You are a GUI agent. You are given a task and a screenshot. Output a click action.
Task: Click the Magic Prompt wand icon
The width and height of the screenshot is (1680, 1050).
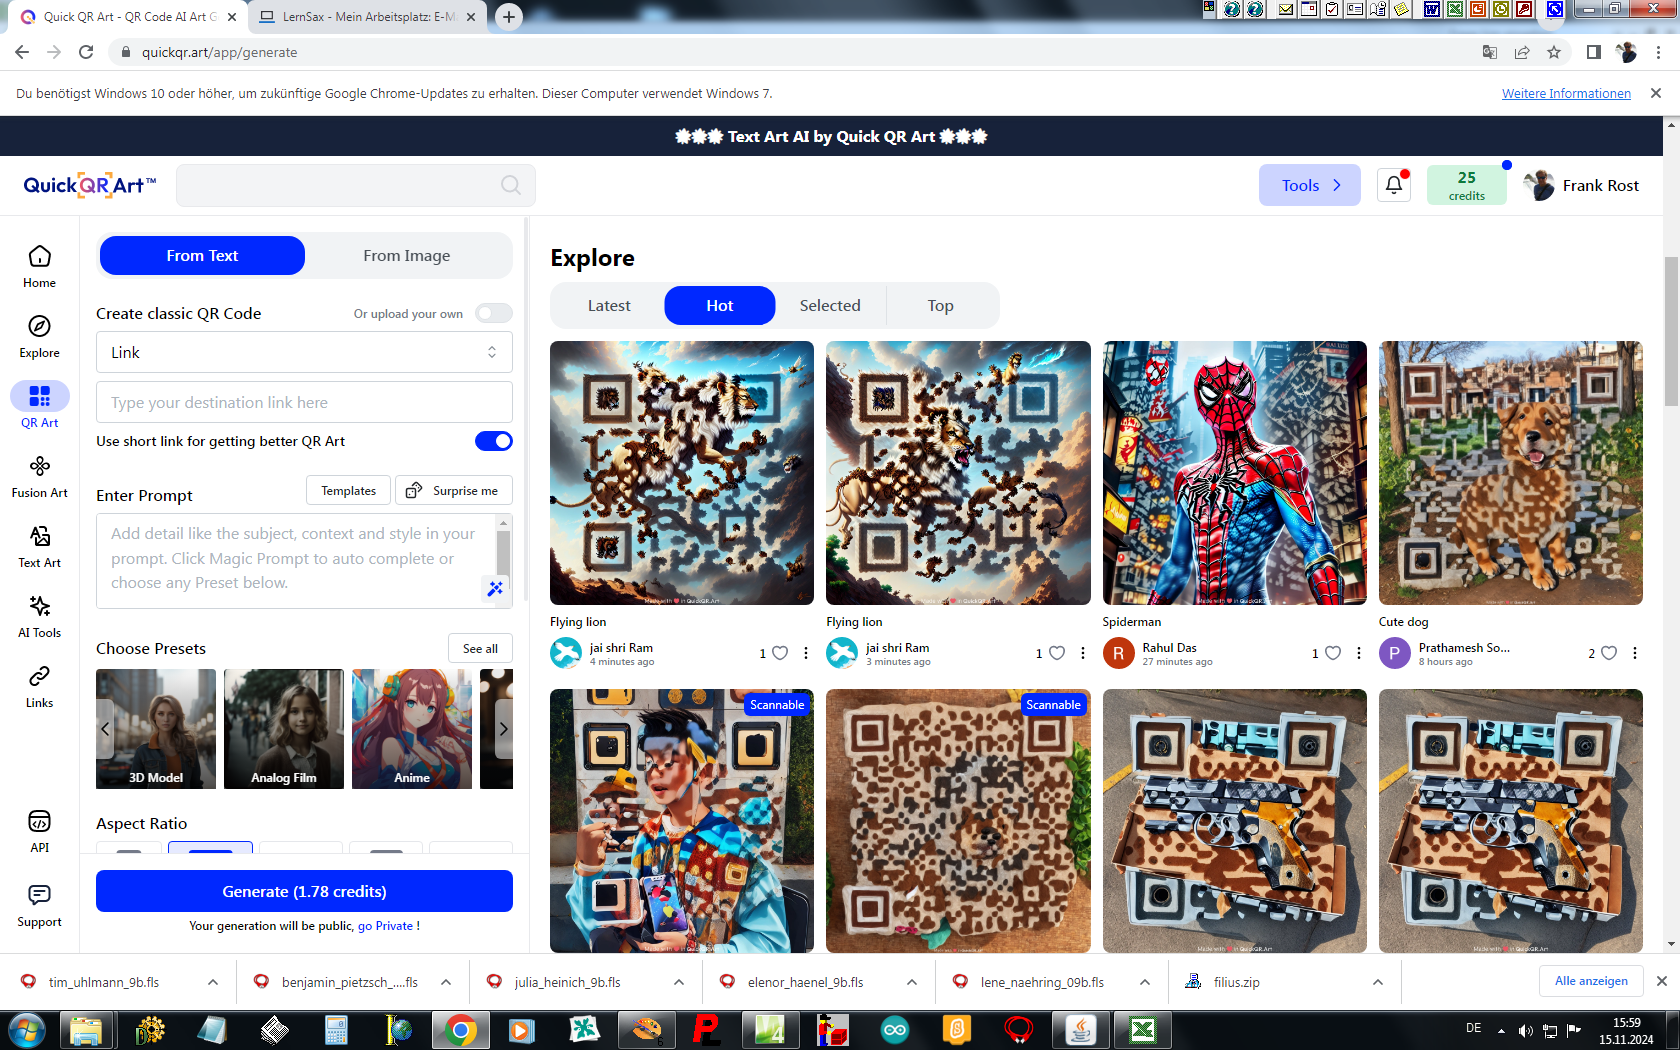[x=495, y=588]
